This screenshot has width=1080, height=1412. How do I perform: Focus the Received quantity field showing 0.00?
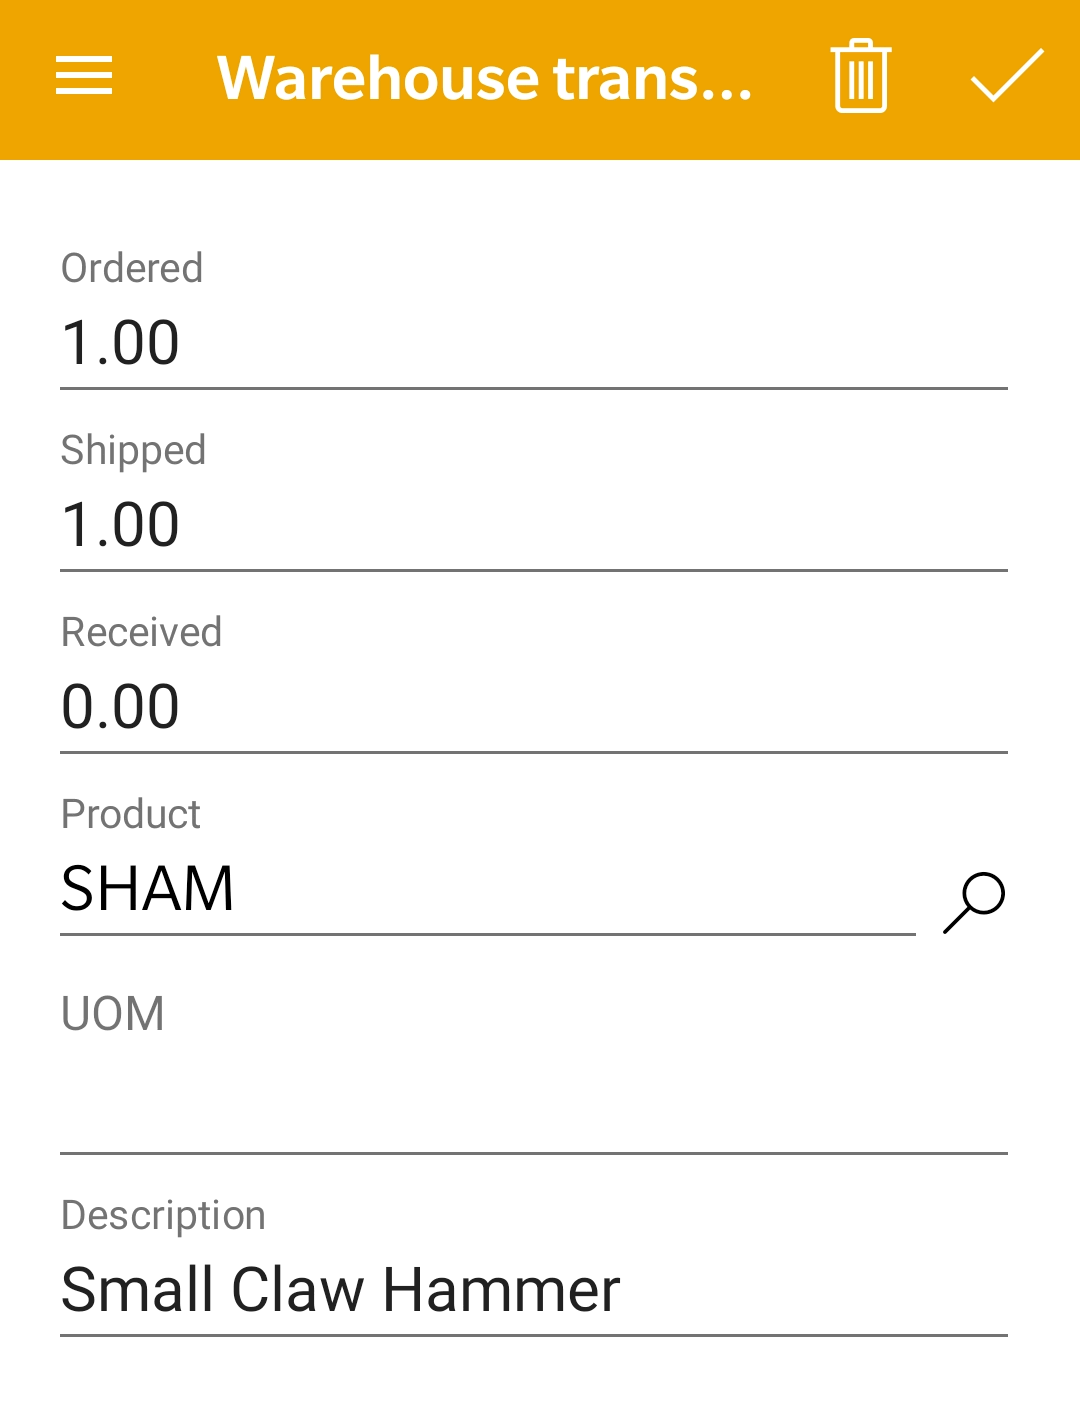534,707
